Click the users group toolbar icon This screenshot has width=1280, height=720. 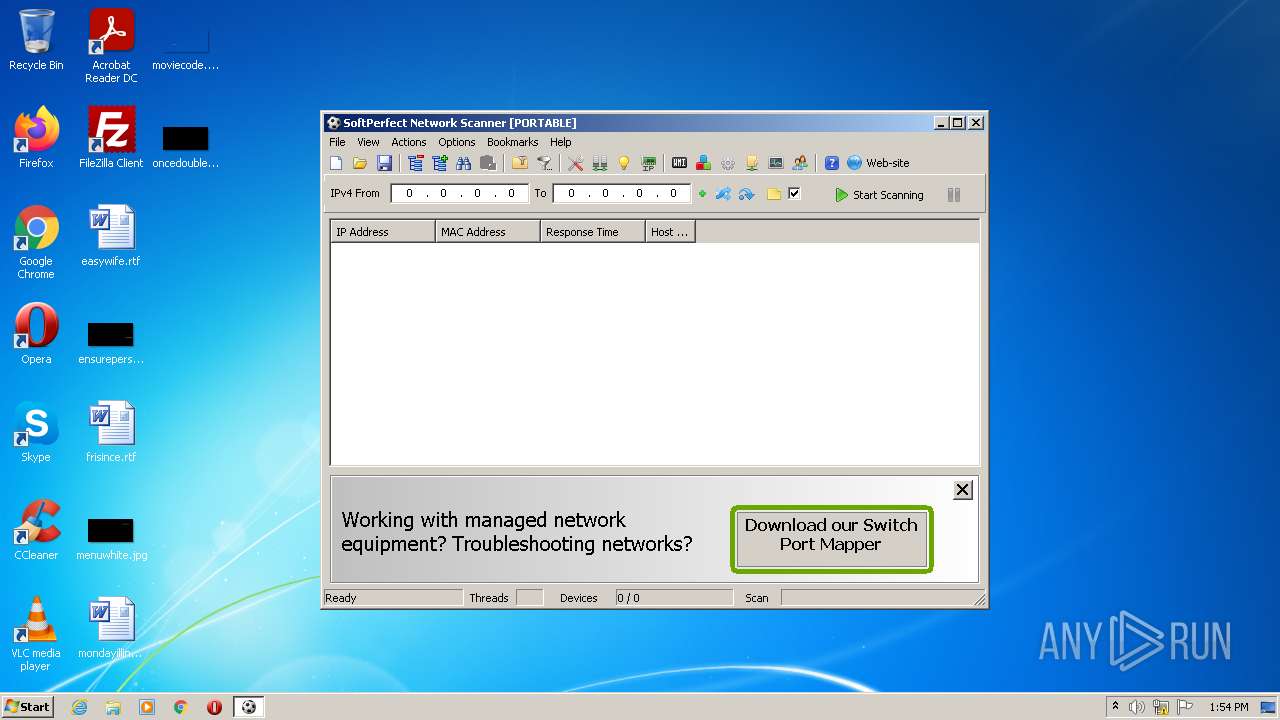pyautogui.click(x=800, y=163)
